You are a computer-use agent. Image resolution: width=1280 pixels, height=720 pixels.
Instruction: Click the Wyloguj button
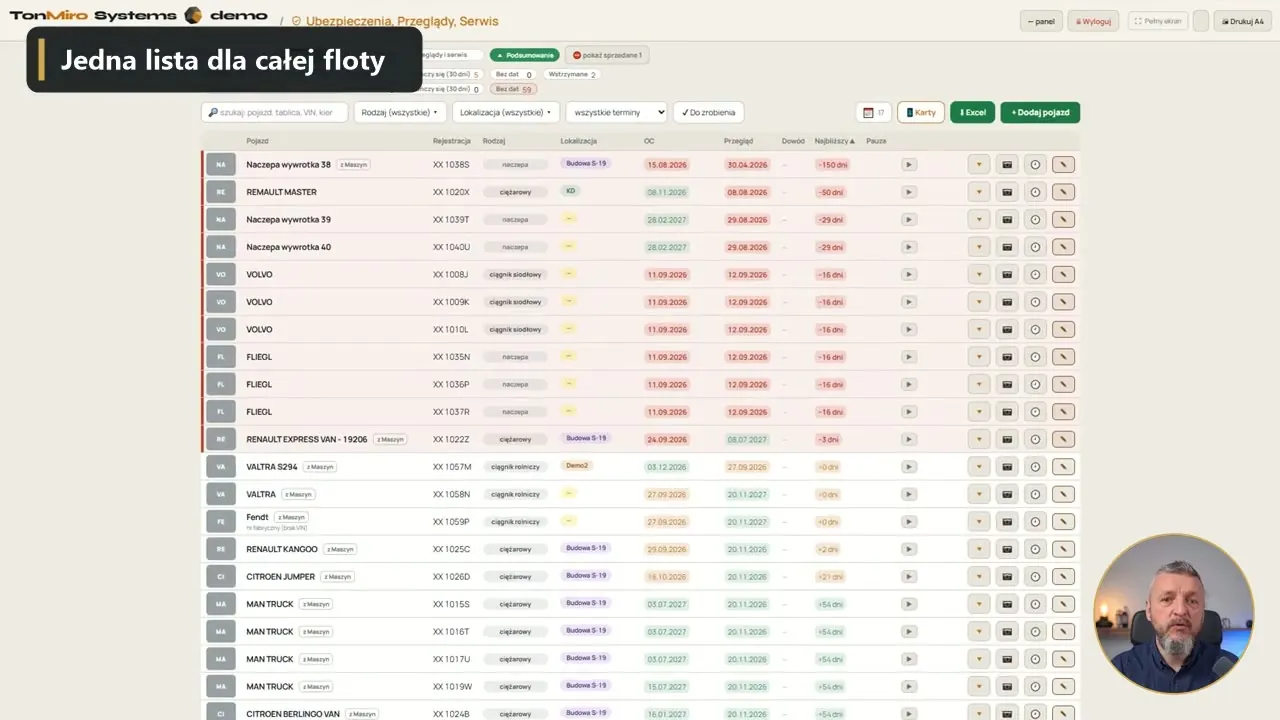tap(1093, 21)
